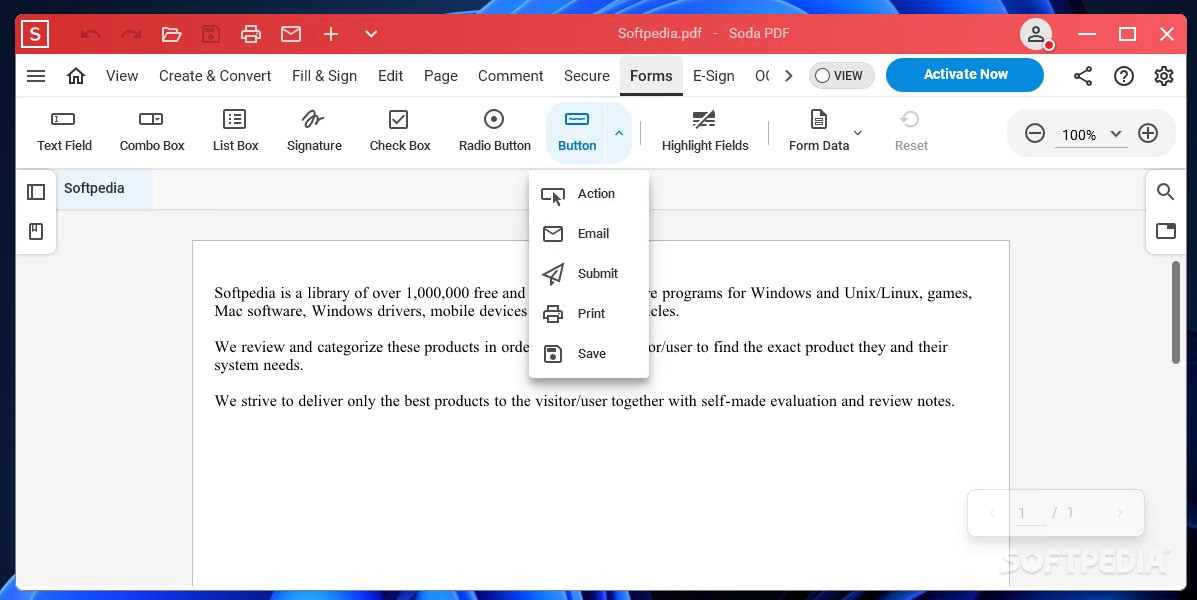Screen dimensions: 1197x600
Task: Expand the Form Data dropdown chevron
Action: pyautogui.click(x=858, y=133)
